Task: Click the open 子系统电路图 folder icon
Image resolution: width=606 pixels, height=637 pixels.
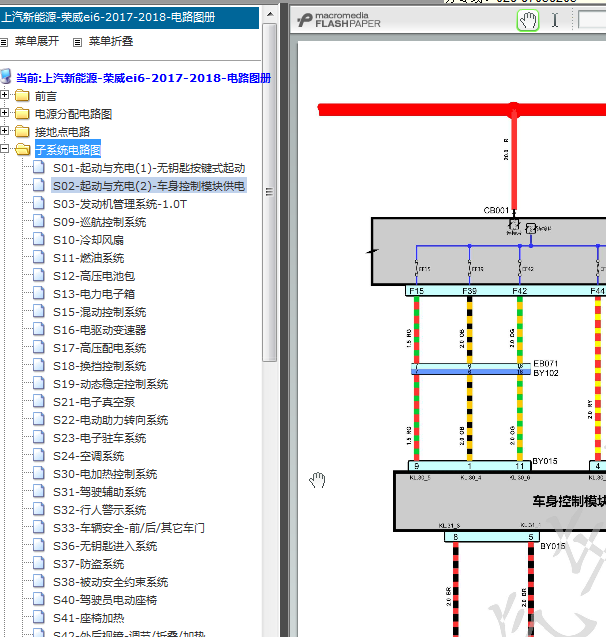Action: tap(23, 149)
